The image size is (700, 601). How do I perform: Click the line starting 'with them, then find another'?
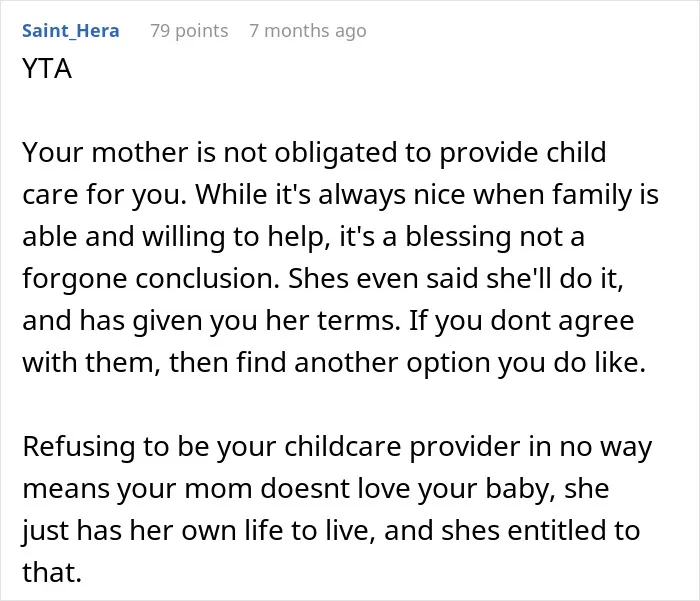334,363
